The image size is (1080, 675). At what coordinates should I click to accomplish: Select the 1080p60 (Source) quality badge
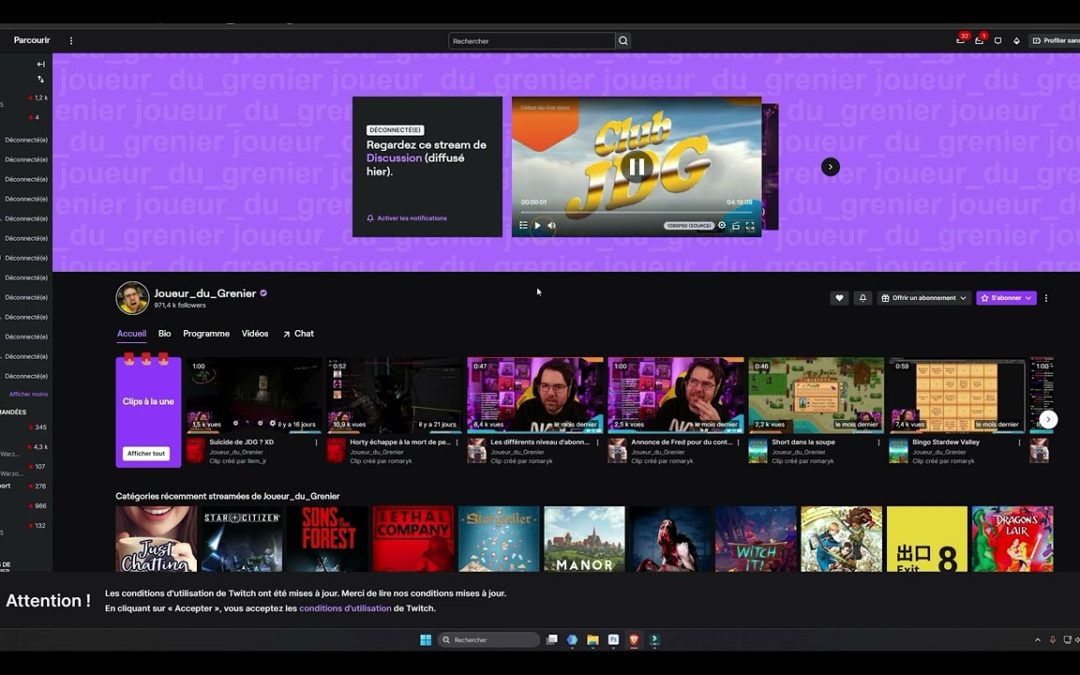tap(689, 225)
